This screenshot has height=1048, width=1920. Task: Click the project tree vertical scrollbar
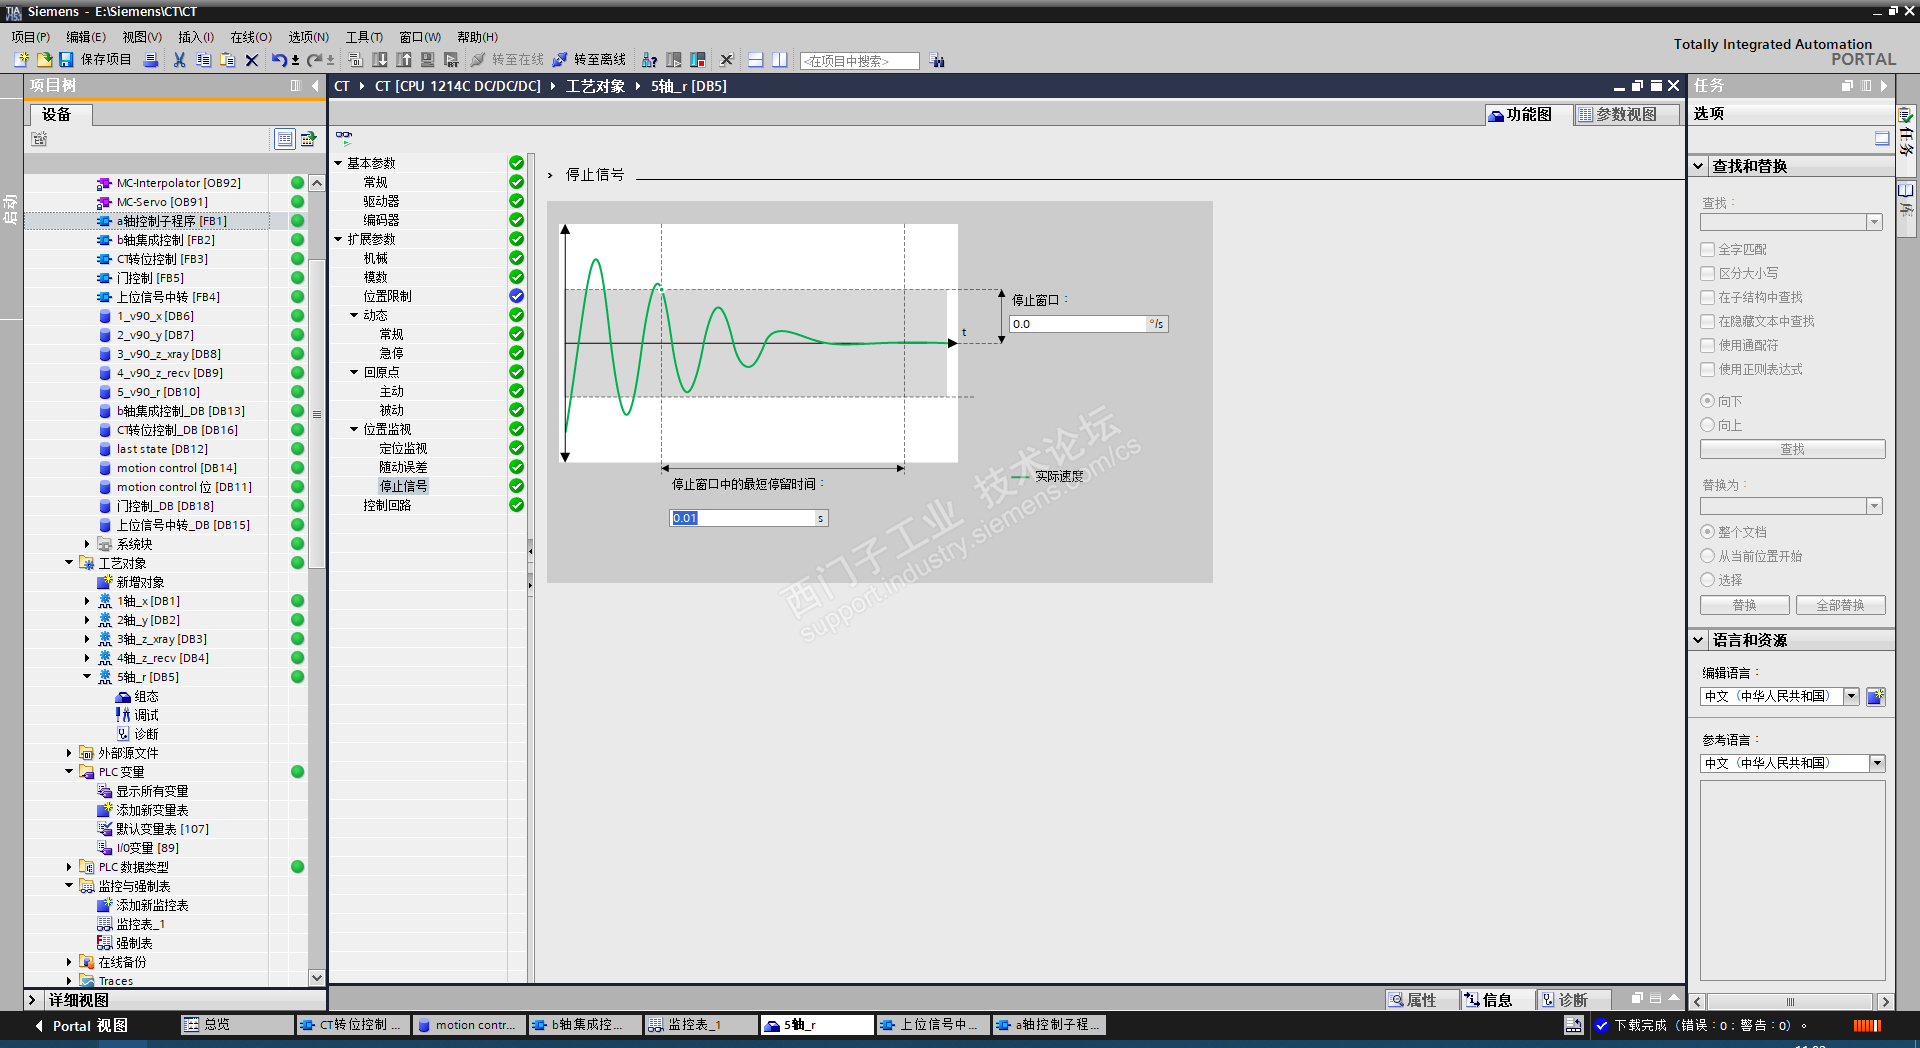tap(317, 414)
